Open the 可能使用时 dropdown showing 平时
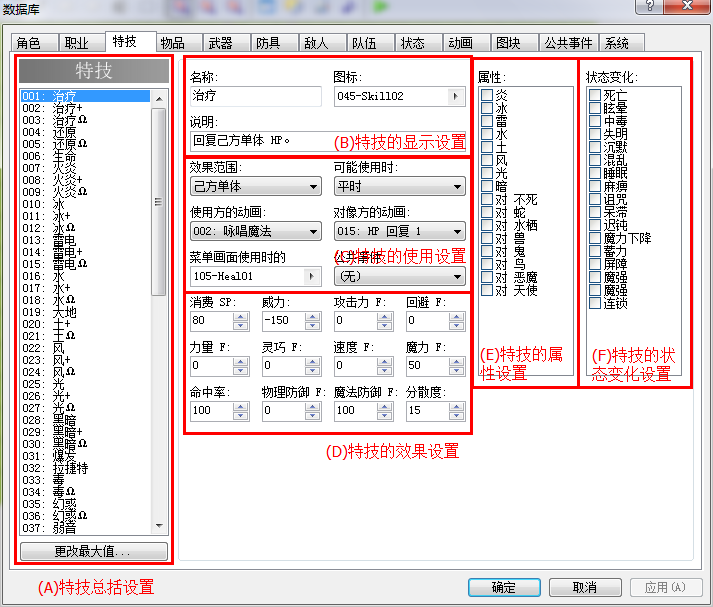The height and width of the screenshot is (607, 713). (x=400, y=186)
